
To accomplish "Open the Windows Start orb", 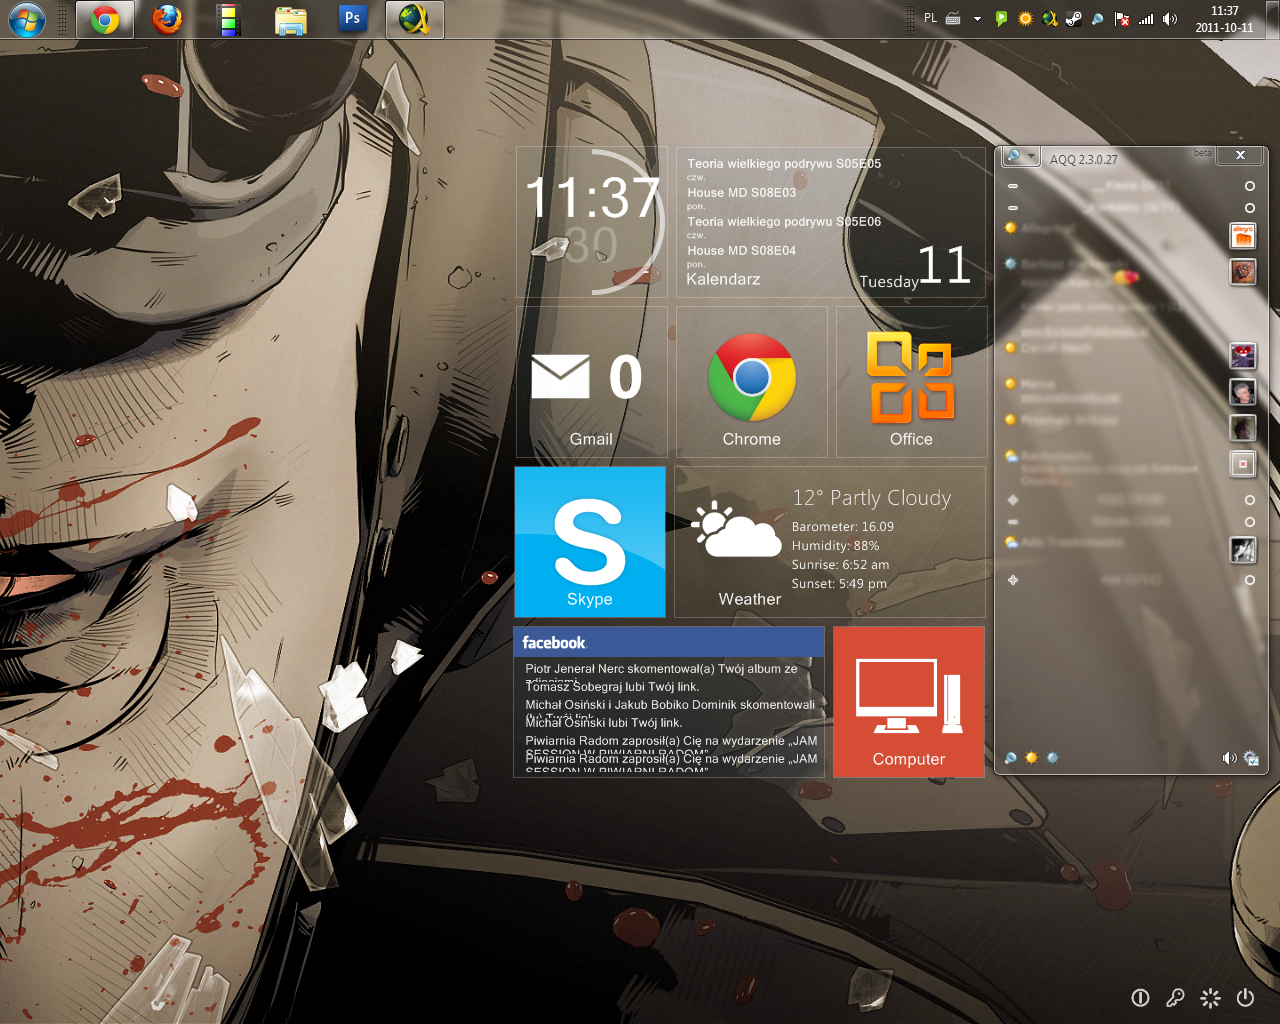I will point(27,19).
